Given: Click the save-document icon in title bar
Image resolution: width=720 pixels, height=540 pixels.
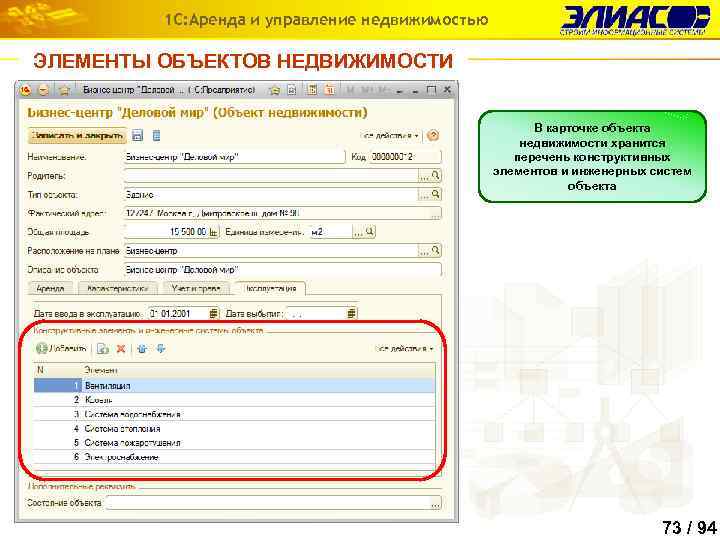Looking at the screenshot, I should [x=292, y=90].
